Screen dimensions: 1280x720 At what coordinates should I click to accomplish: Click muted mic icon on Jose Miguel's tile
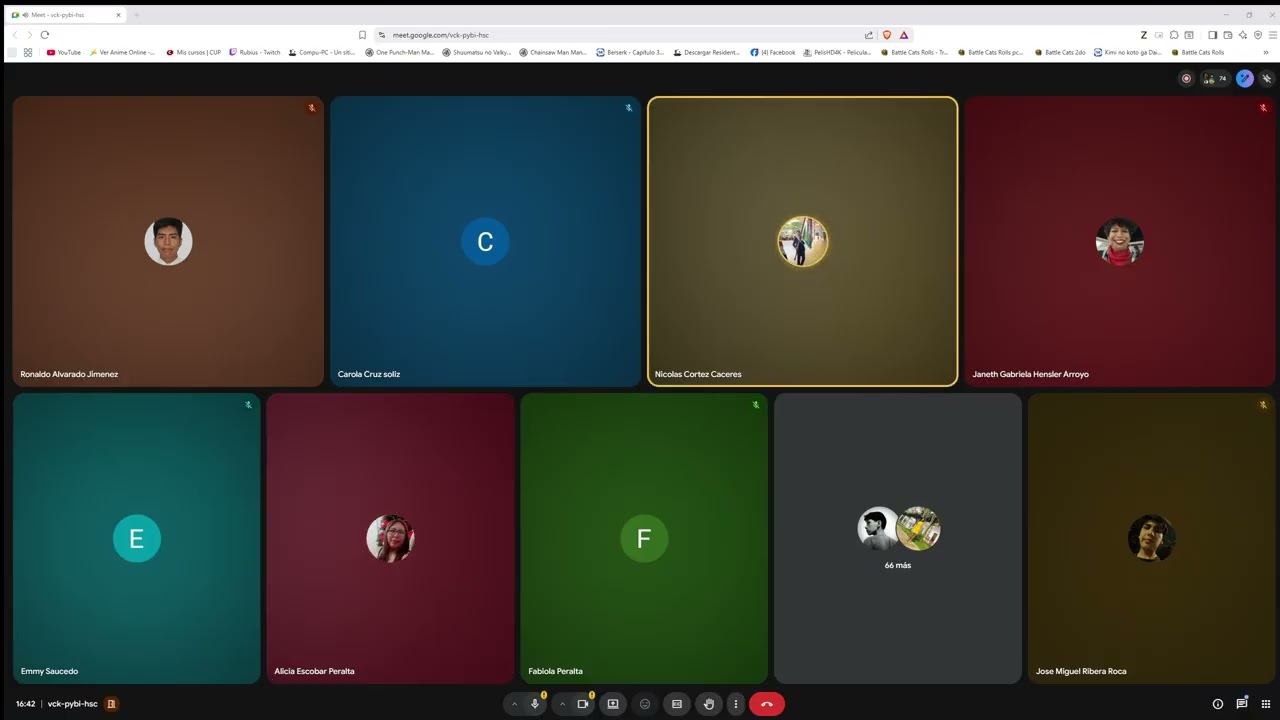tap(1263, 405)
